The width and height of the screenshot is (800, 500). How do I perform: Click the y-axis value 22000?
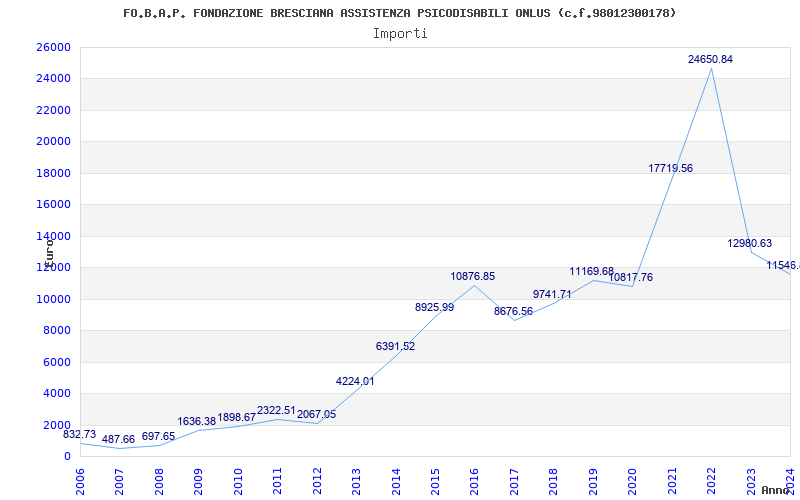tap(53, 110)
